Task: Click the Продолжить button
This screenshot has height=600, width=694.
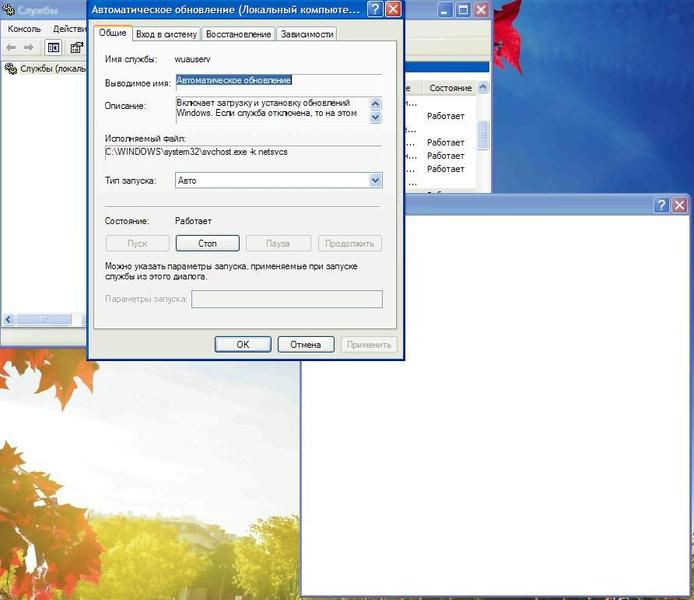Action: tap(350, 243)
